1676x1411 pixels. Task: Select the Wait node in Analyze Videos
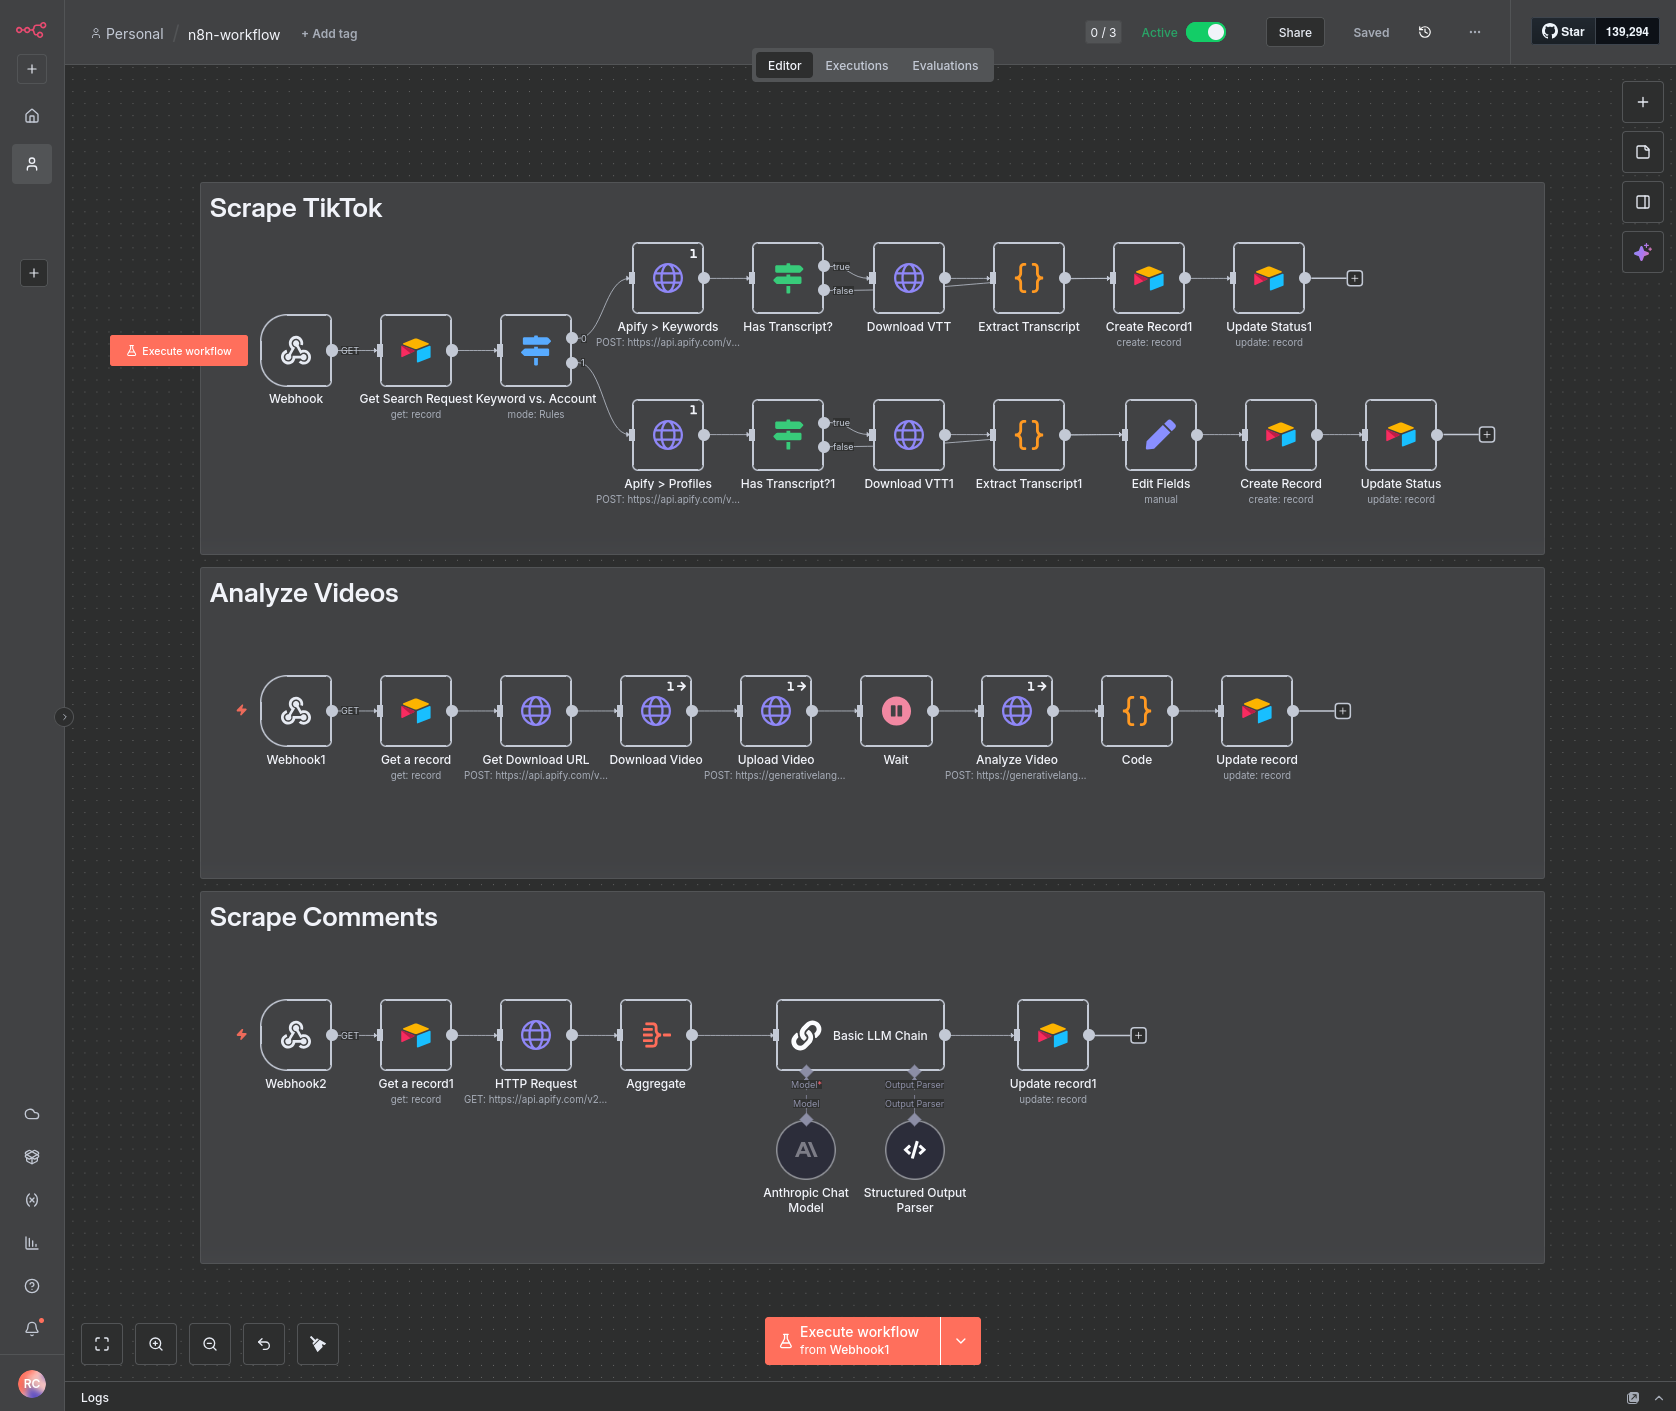(895, 711)
